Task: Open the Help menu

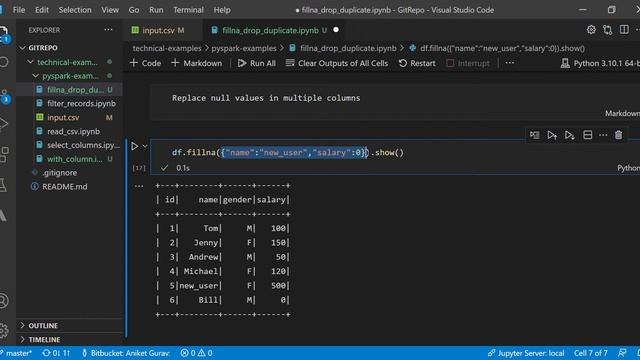Action: [x=222, y=10]
